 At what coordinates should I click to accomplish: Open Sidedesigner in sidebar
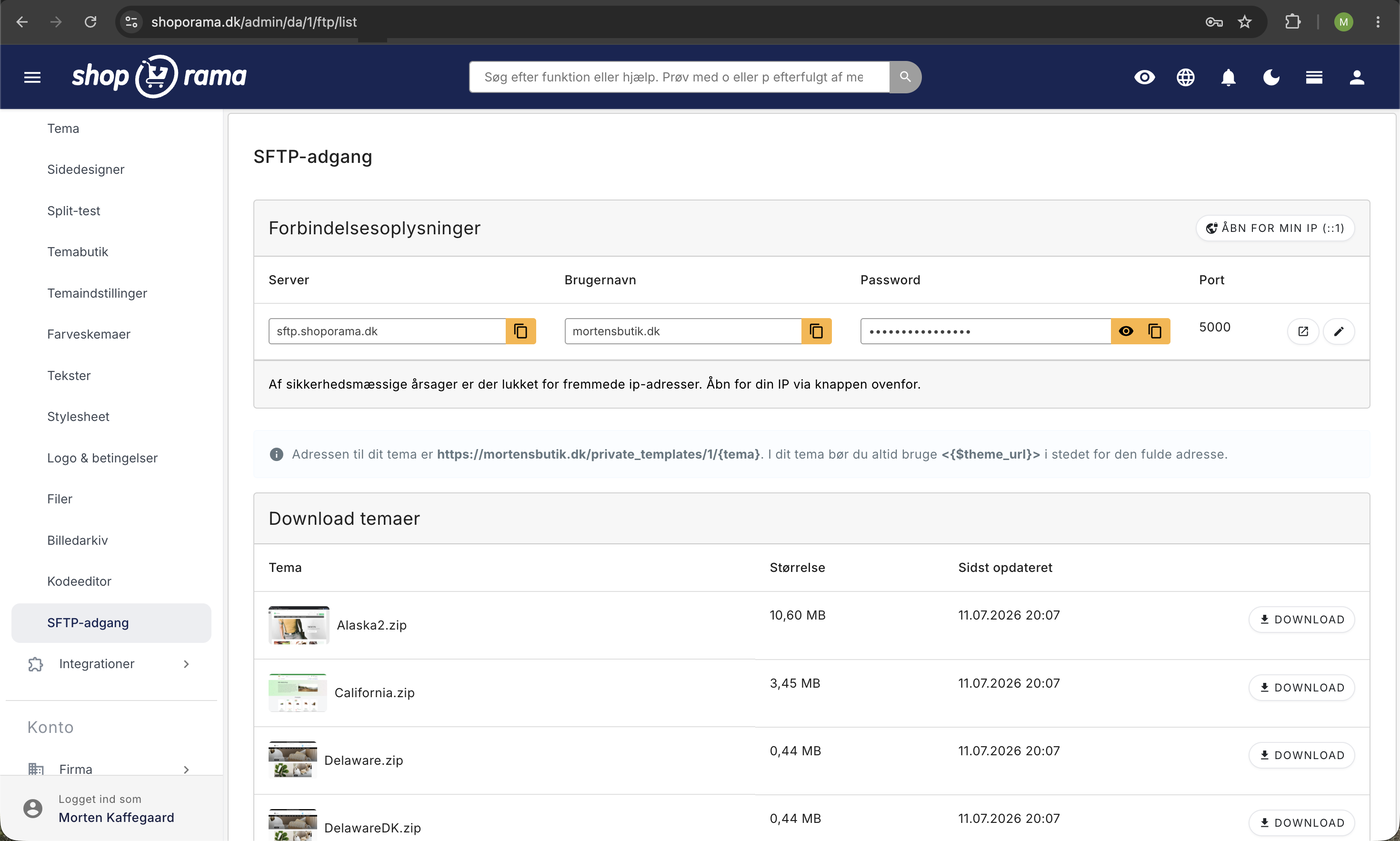[86, 169]
